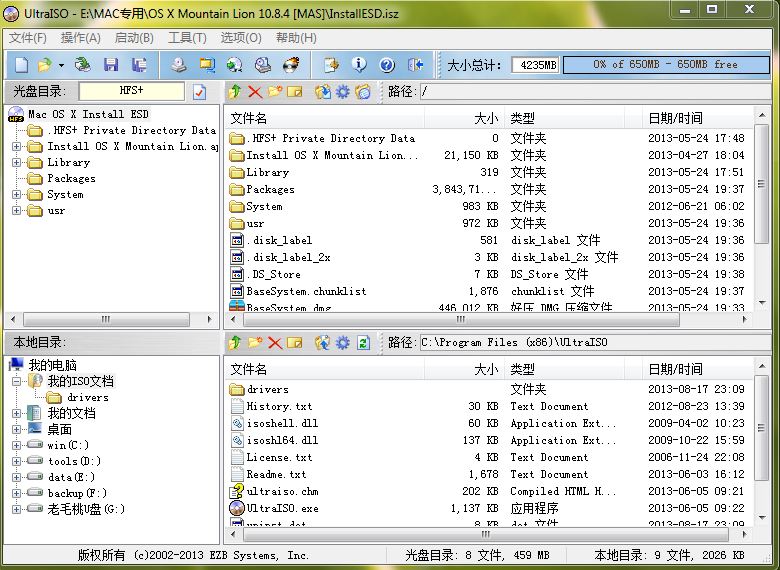780x570 pixels.
Task: Click Extract icon in image toolbar
Action: [x=323, y=92]
